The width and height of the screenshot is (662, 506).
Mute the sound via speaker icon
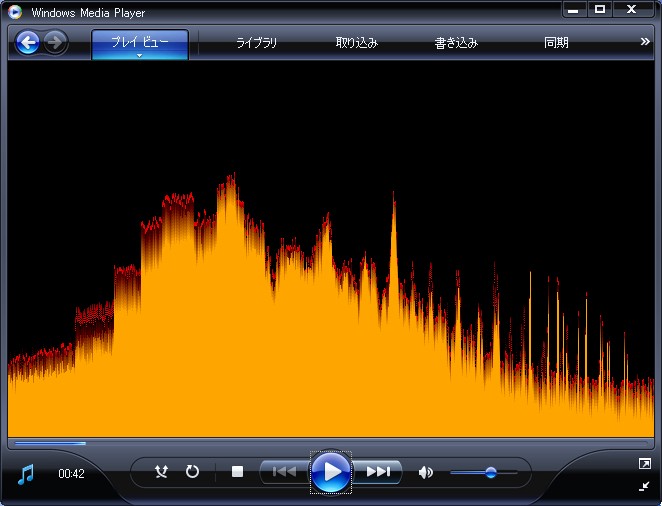[426, 472]
